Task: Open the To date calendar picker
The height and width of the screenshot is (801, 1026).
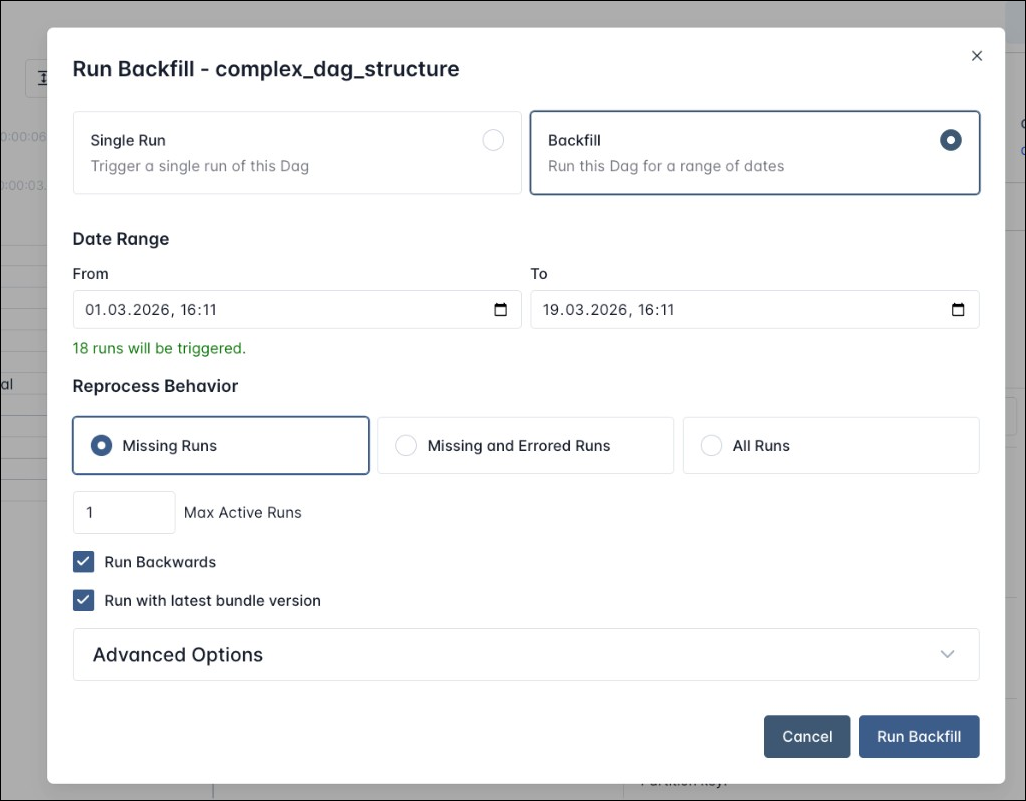Action: click(x=958, y=309)
